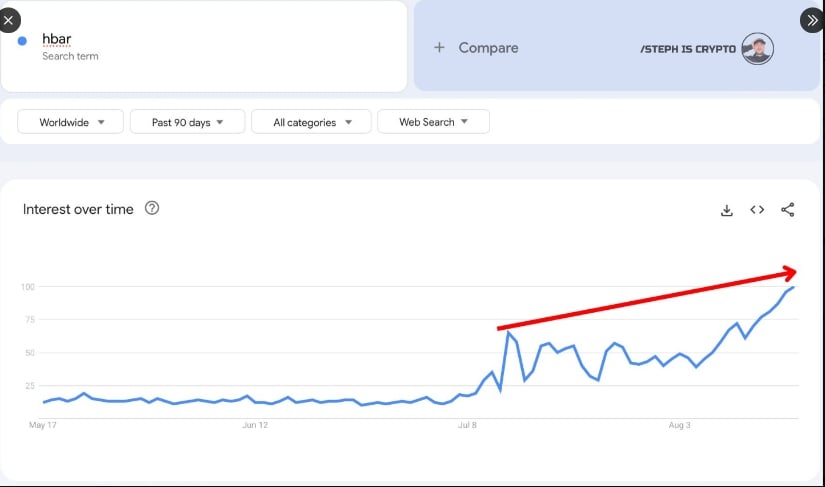825x487 pixels.
Task: Click the Interest over time heading
Action: [78, 209]
